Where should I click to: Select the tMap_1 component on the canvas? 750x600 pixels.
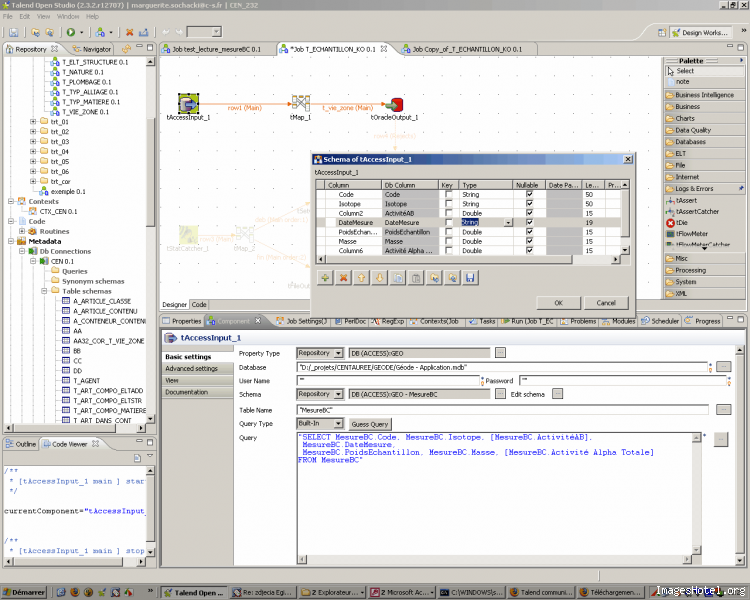coord(299,104)
